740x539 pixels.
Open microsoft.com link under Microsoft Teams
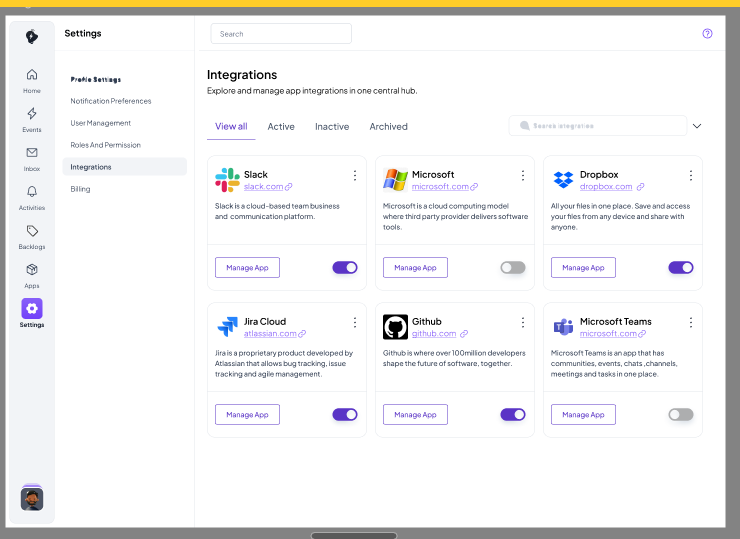tap(608, 334)
